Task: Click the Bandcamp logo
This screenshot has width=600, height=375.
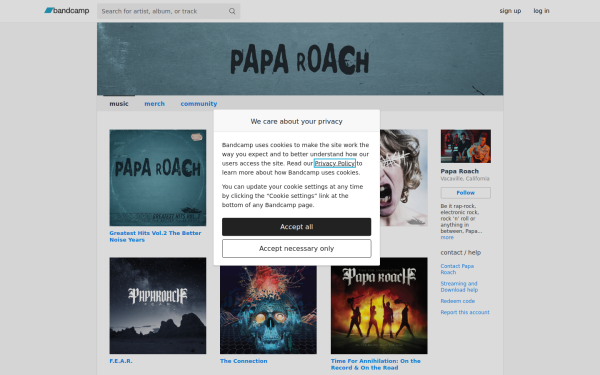Action: pyautogui.click(x=67, y=11)
